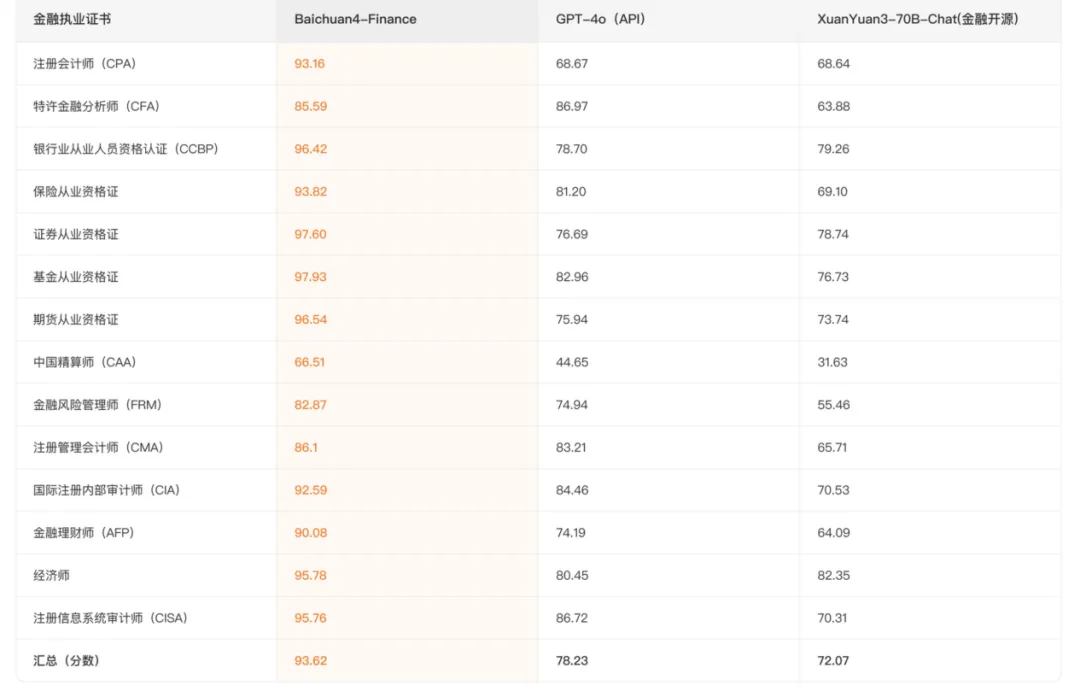1080x691 pixels.
Task: Click the Baichuan score 97.60
Action: click(311, 234)
